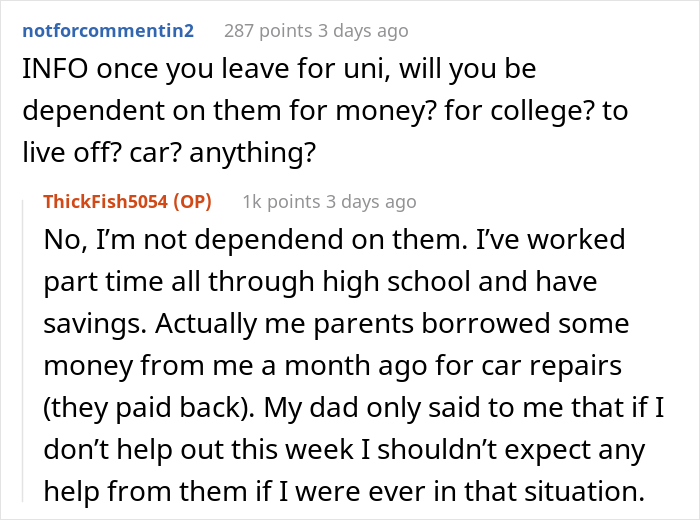Open ThickFish5054's user profile

click(107, 201)
